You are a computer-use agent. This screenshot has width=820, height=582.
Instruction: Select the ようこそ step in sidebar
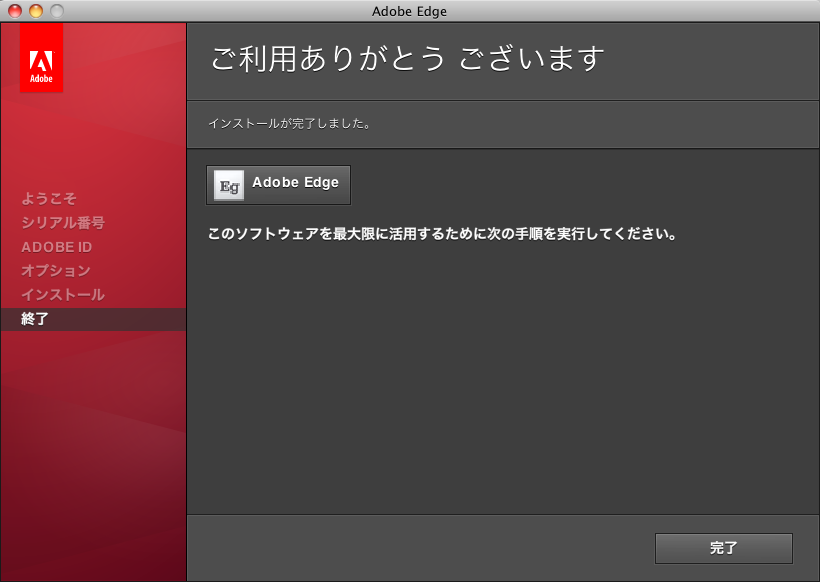49,199
